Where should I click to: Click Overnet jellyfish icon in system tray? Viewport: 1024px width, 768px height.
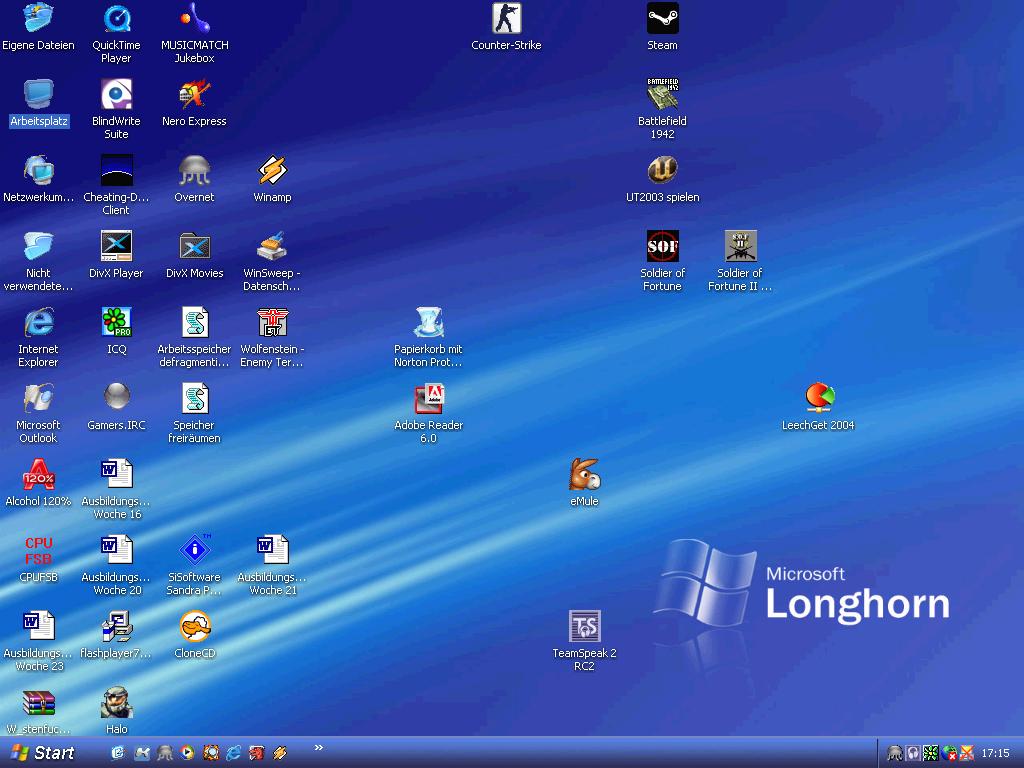tap(895, 754)
